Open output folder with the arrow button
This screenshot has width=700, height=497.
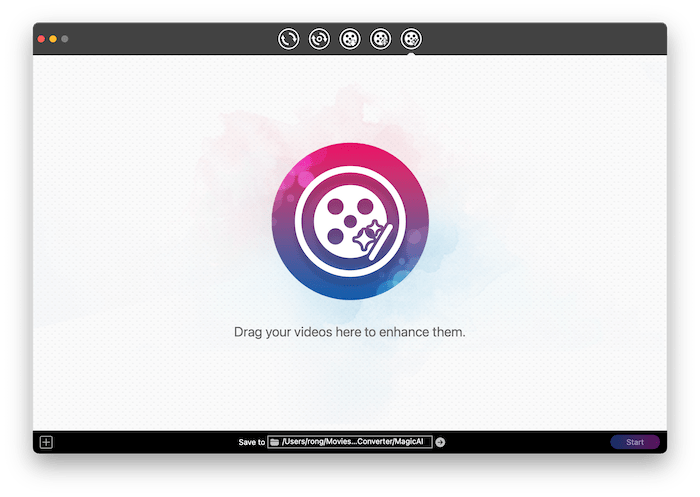[x=440, y=442]
